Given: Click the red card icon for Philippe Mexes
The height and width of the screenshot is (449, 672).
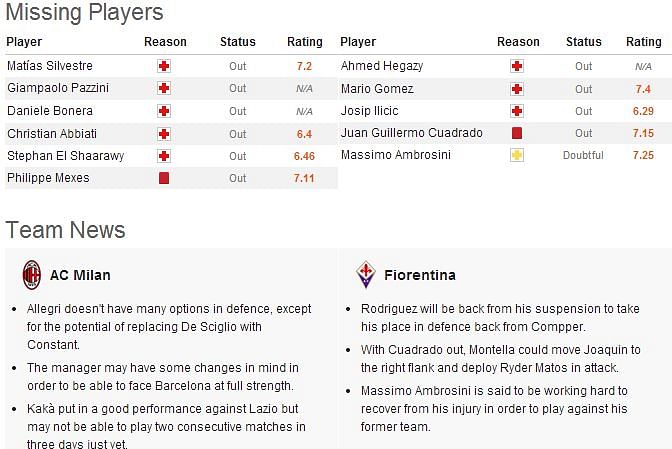Looking at the screenshot, I should point(164,178).
